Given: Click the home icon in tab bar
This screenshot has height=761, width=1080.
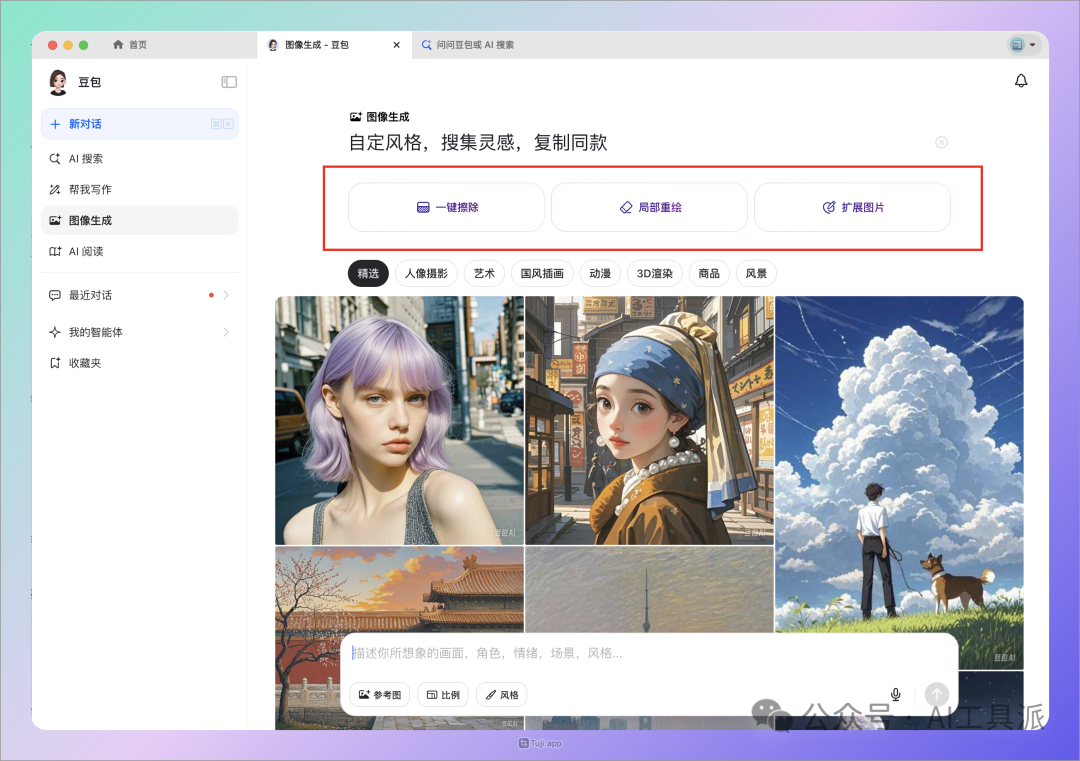Looking at the screenshot, I should (118, 45).
